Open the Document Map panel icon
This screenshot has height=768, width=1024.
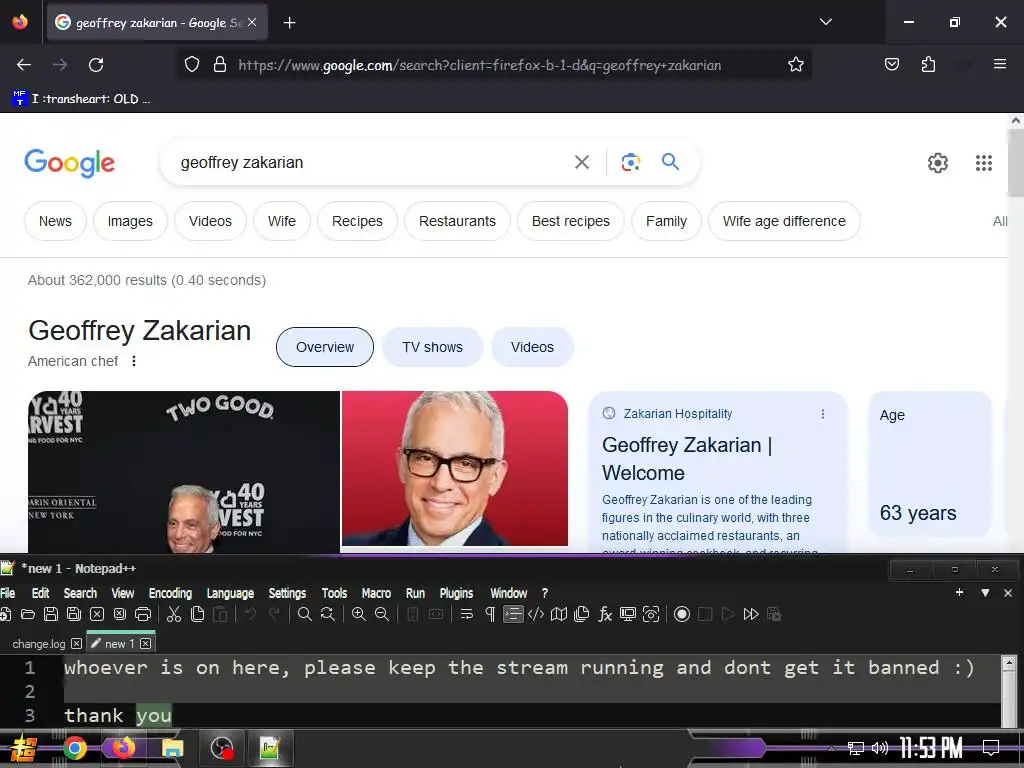[558, 614]
